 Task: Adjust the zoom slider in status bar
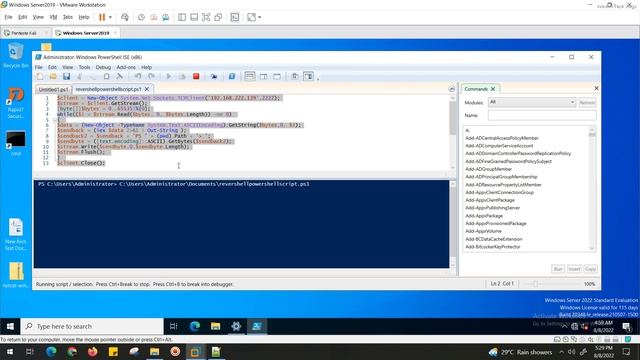536,284
